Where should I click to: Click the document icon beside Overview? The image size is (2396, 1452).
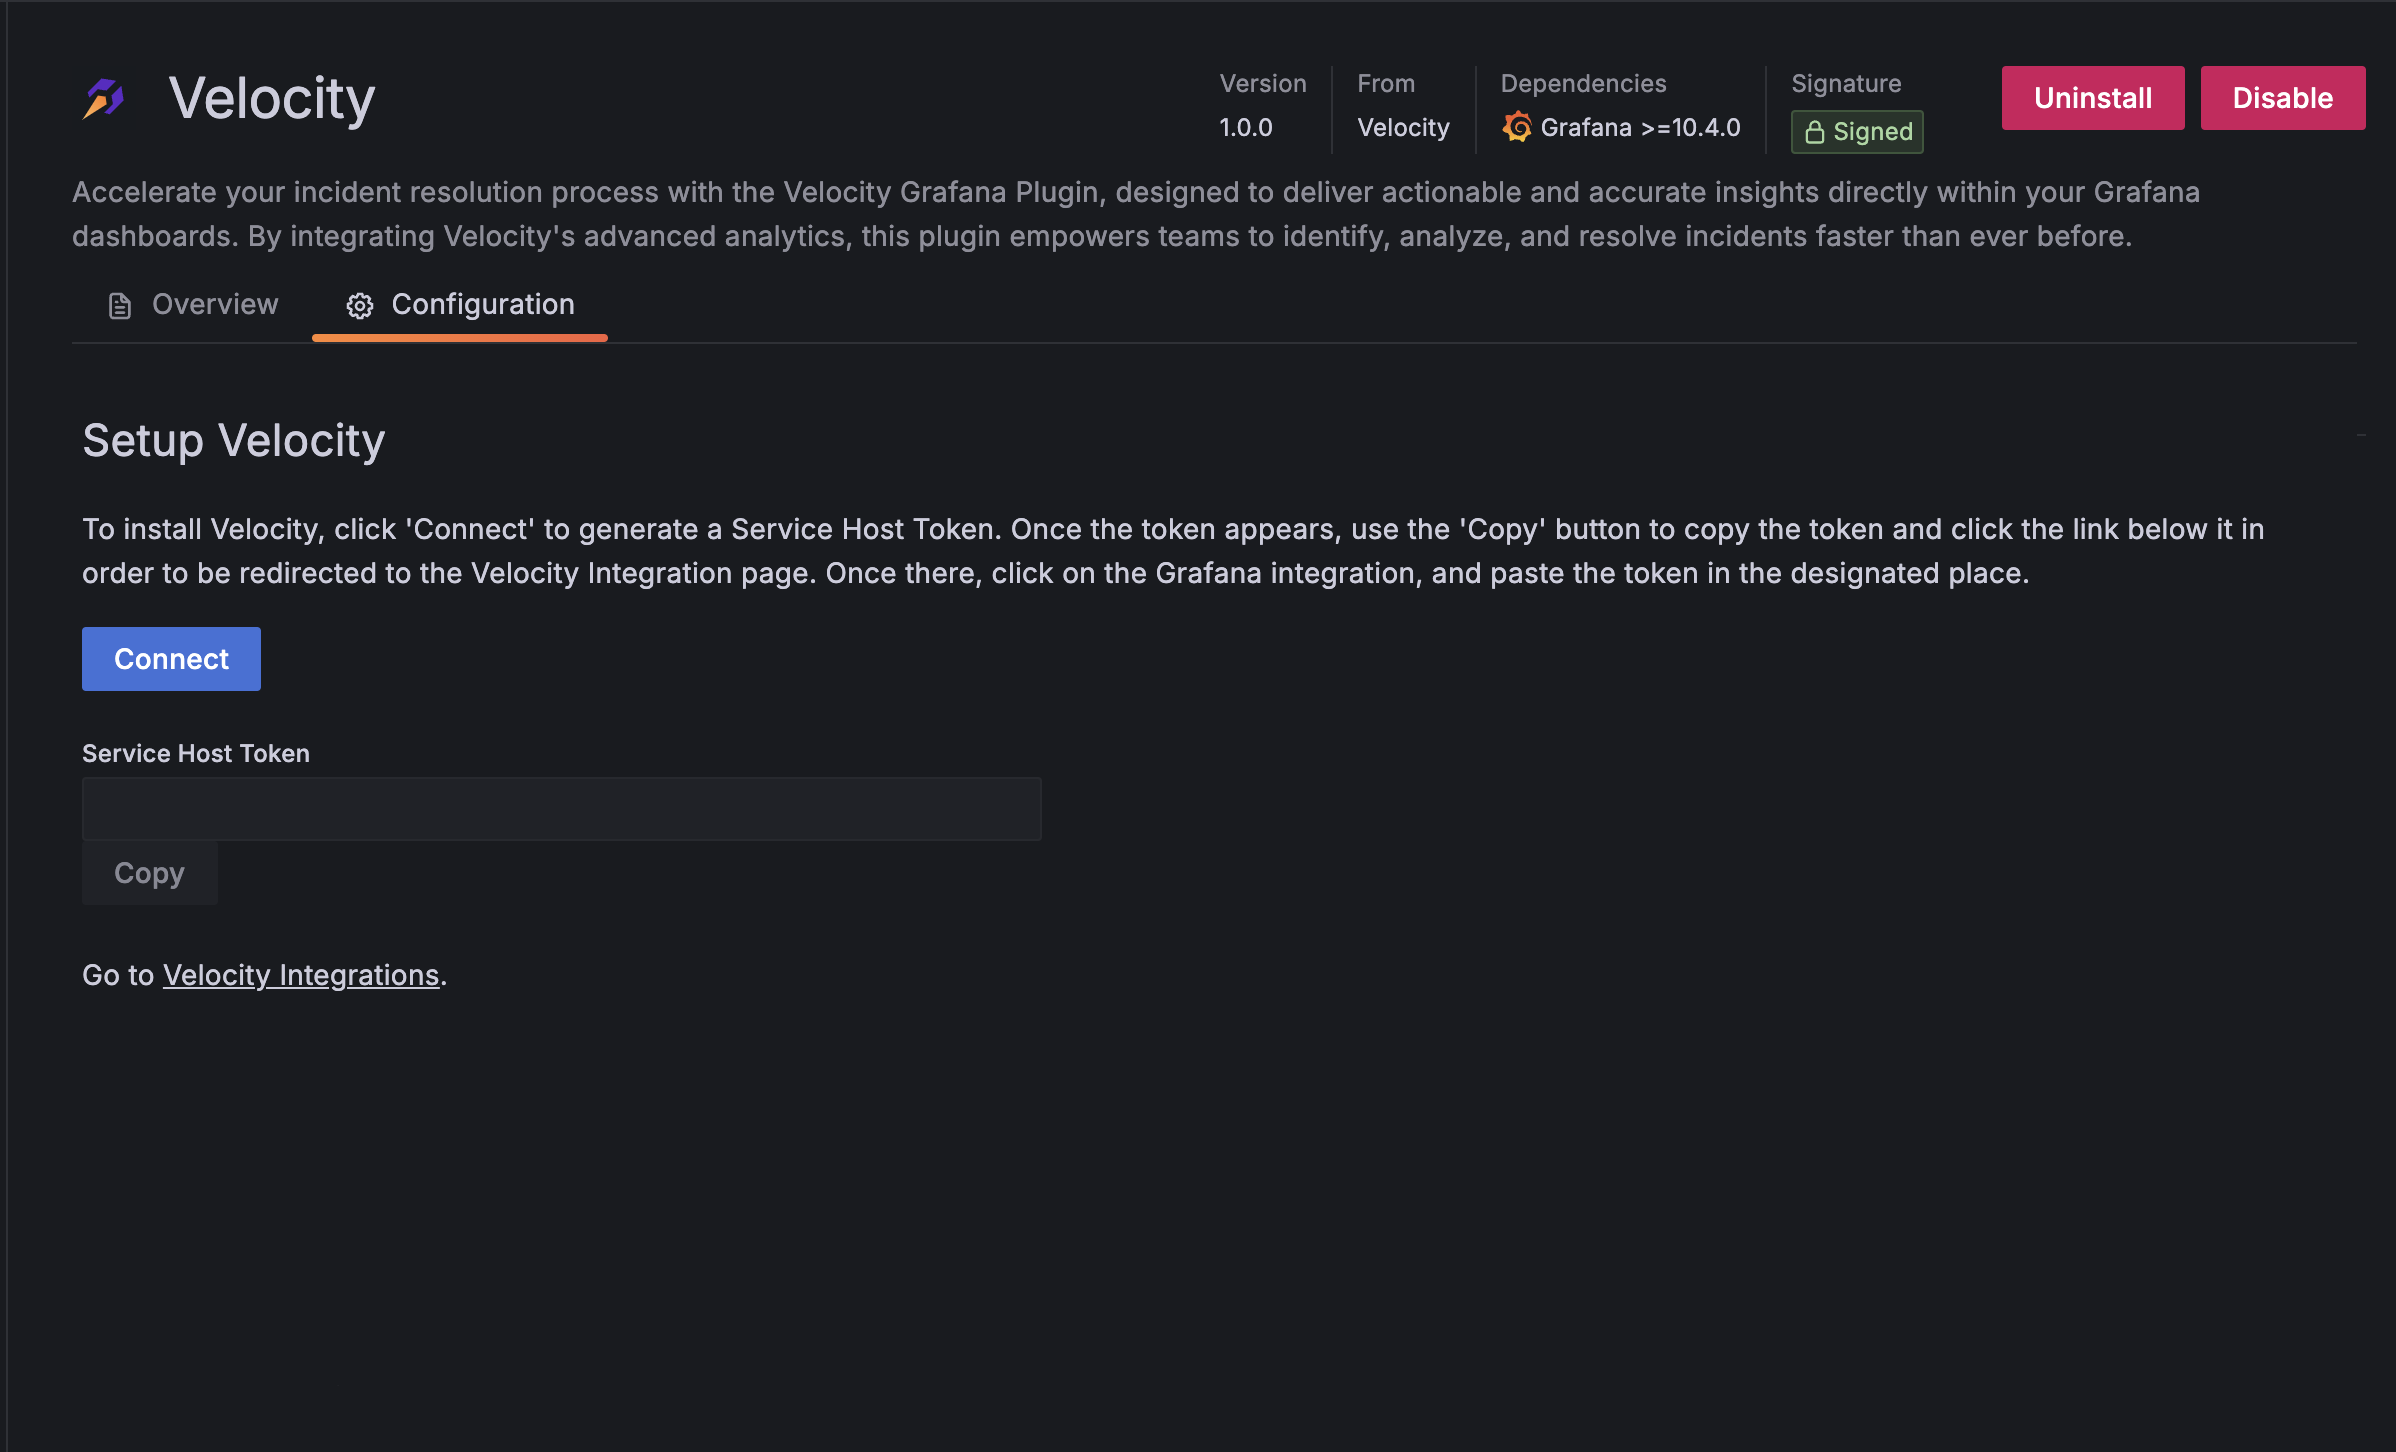tap(119, 305)
